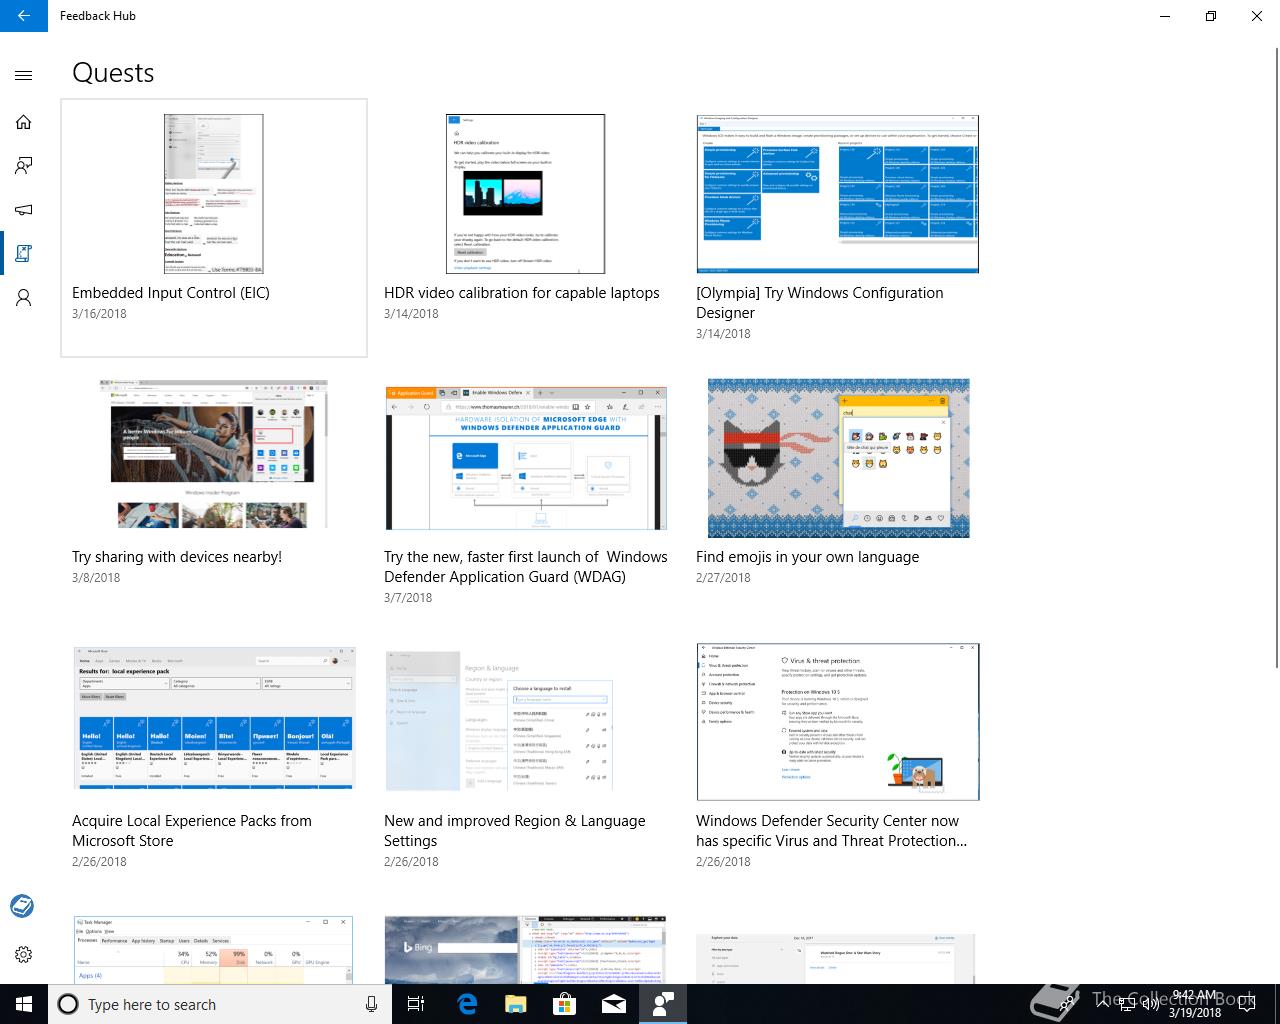Launch Microsoft Edge from the taskbar
The width and height of the screenshot is (1280, 1024).
click(x=467, y=1004)
